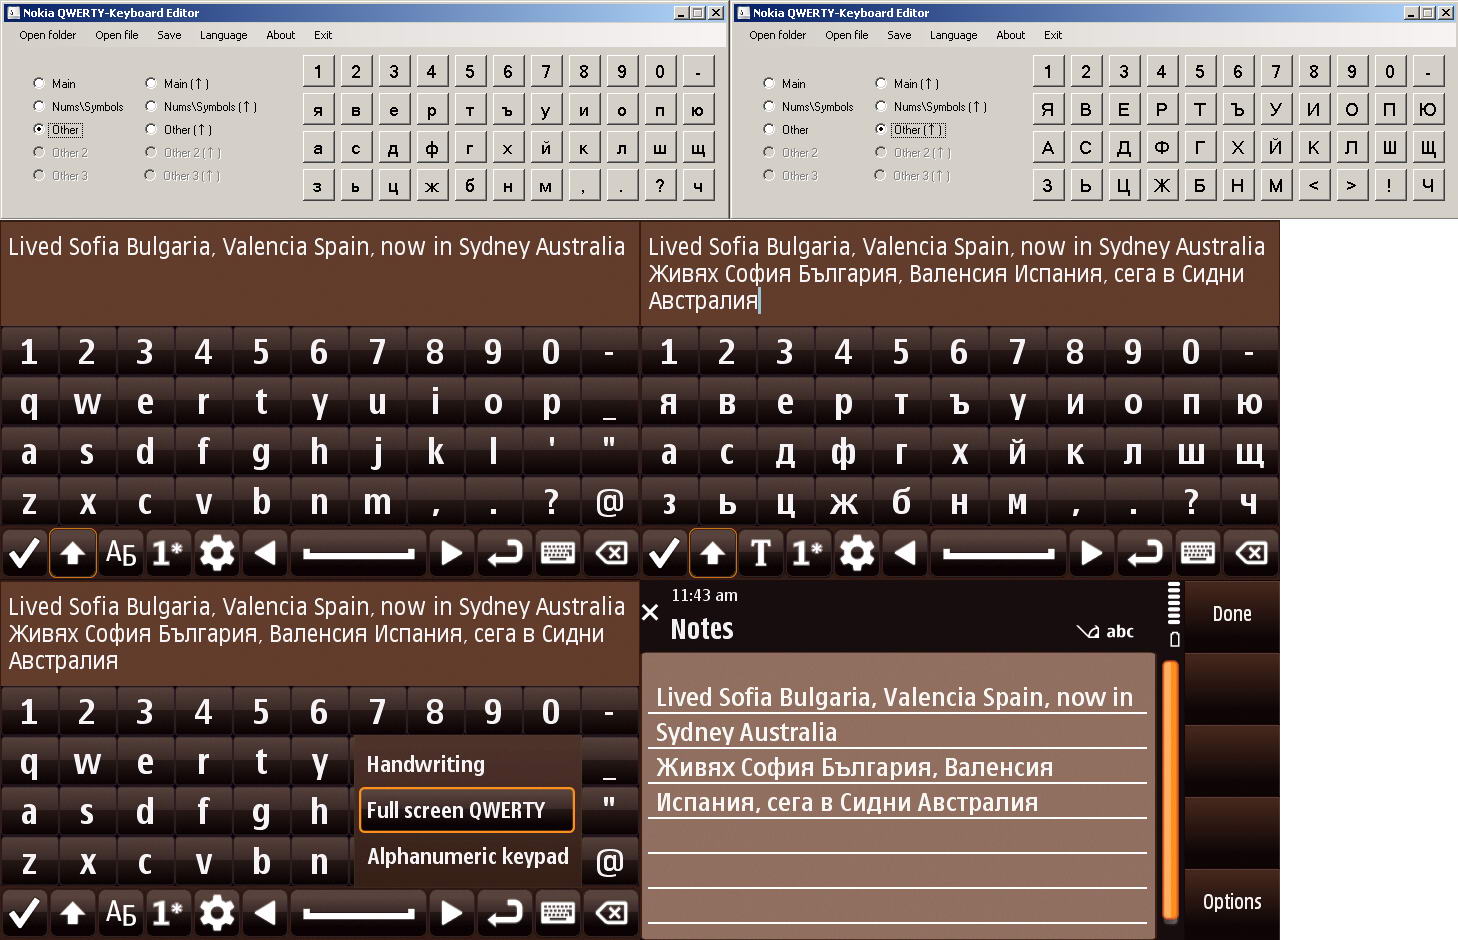The width and height of the screenshot is (1458, 940).
Task: Tap keyboard icon on bottom-left screen
Action: [558, 913]
